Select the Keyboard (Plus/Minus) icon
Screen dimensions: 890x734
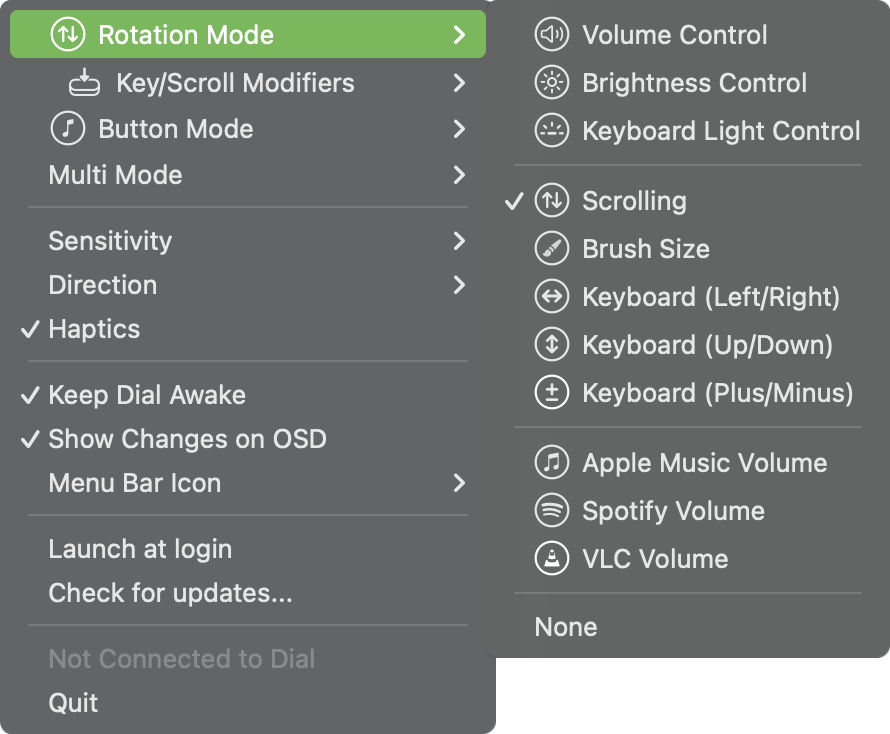point(551,393)
